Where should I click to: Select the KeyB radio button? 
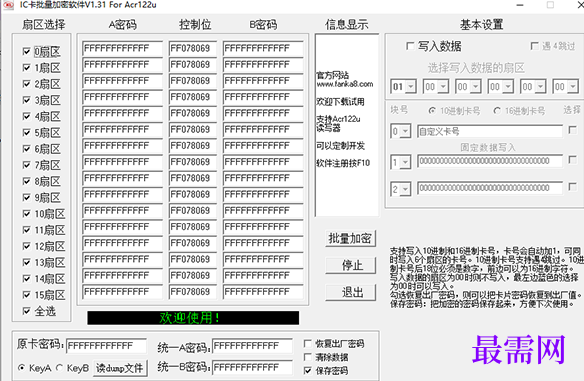(59, 368)
